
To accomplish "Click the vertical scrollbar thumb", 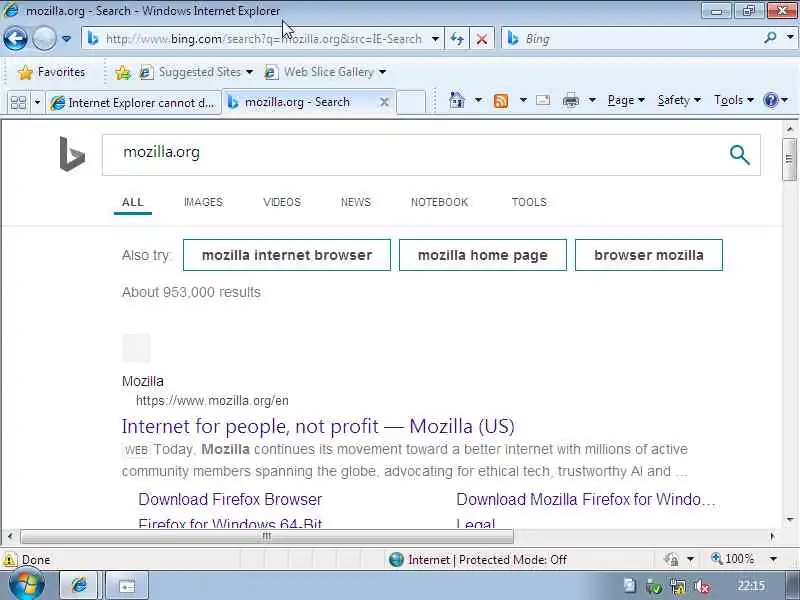I will pos(789,159).
